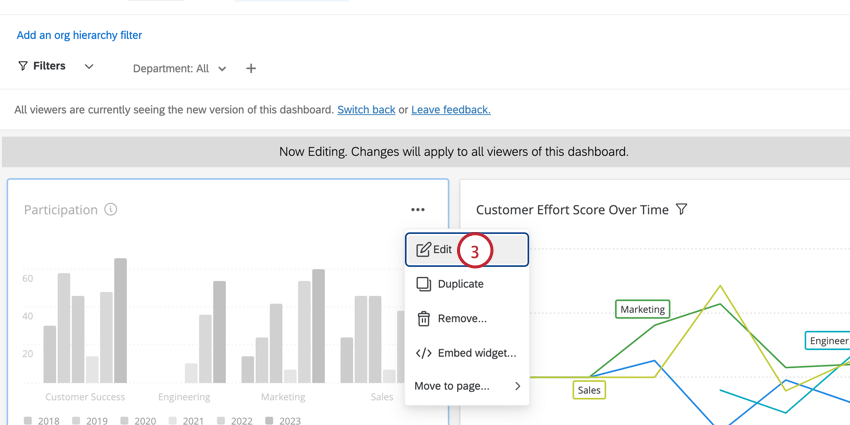The height and width of the screenshot is (425, 850).
Task: Open the Participation widget three-dot menu
Action: (x=418, y=210)
